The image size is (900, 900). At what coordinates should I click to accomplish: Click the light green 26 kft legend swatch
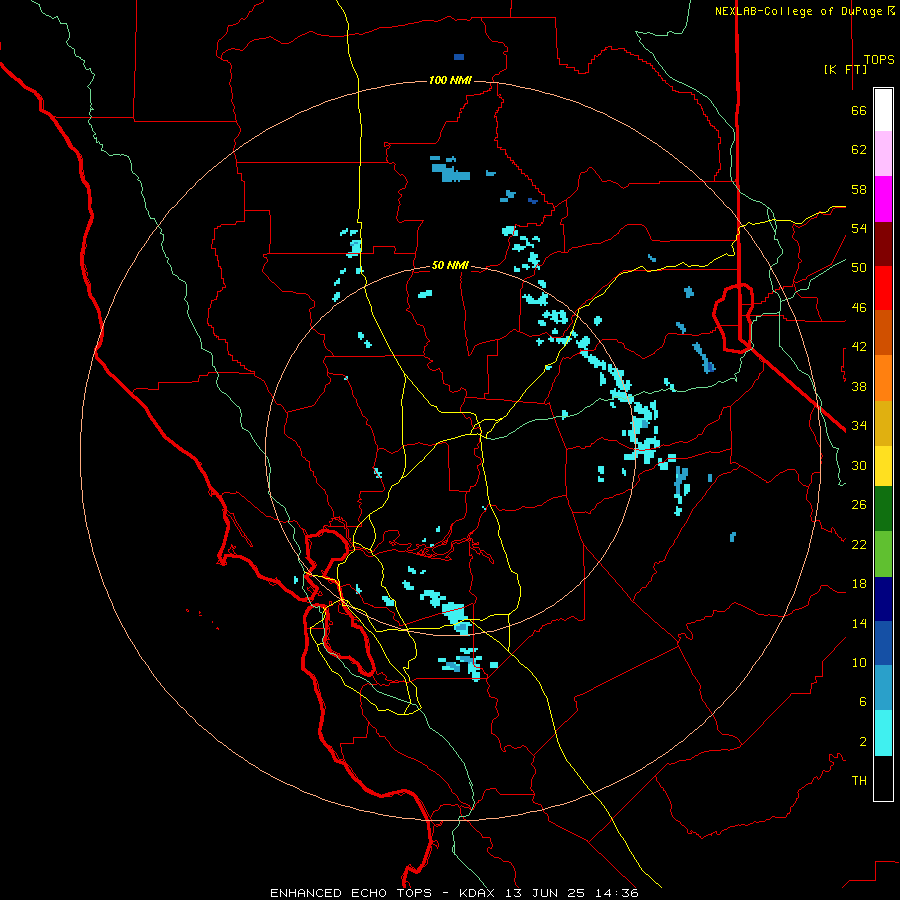point(883,554)
